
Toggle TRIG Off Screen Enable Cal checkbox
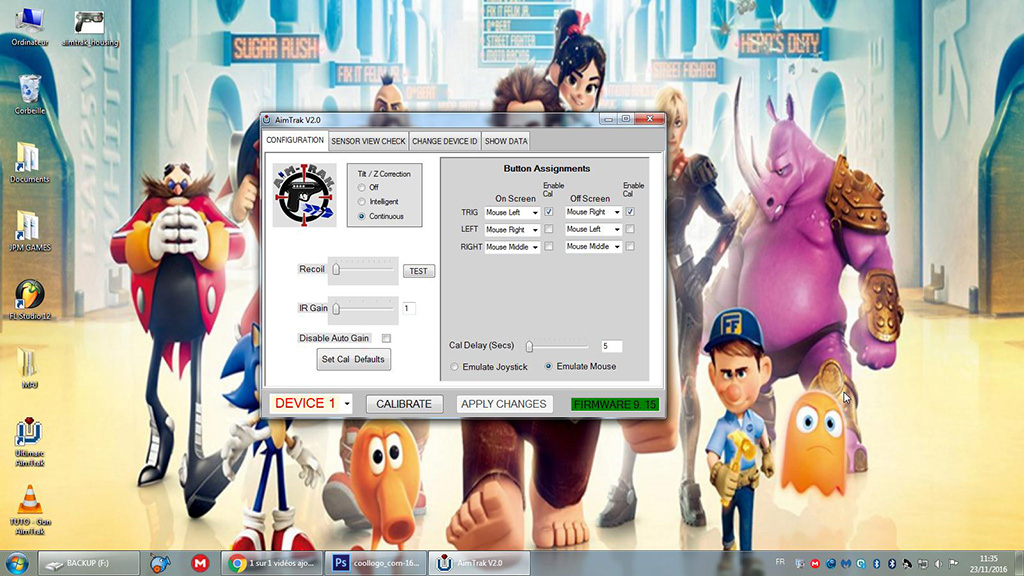tap(630, 212)
